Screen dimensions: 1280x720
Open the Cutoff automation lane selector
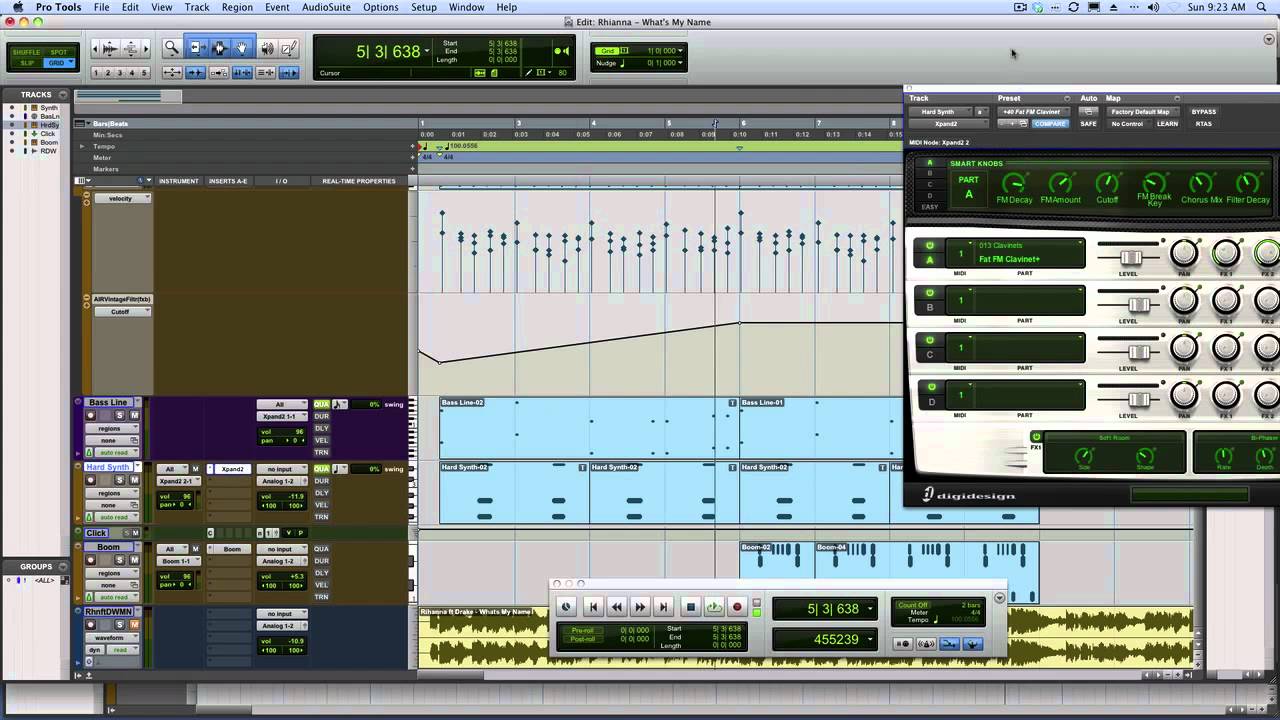(x=121, y=311)
